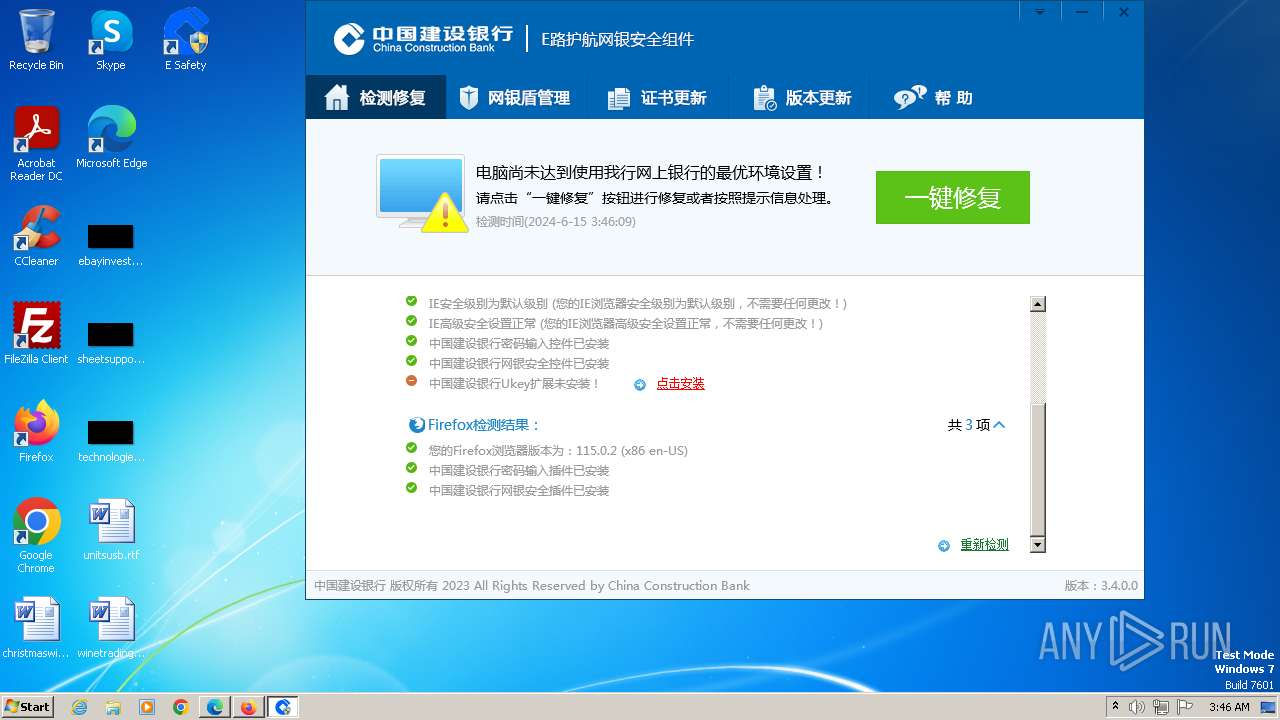Viewport: 1280px width, 720px height.
Task: Click the certificate list icon on 证书更新
Action: [619, 98]
